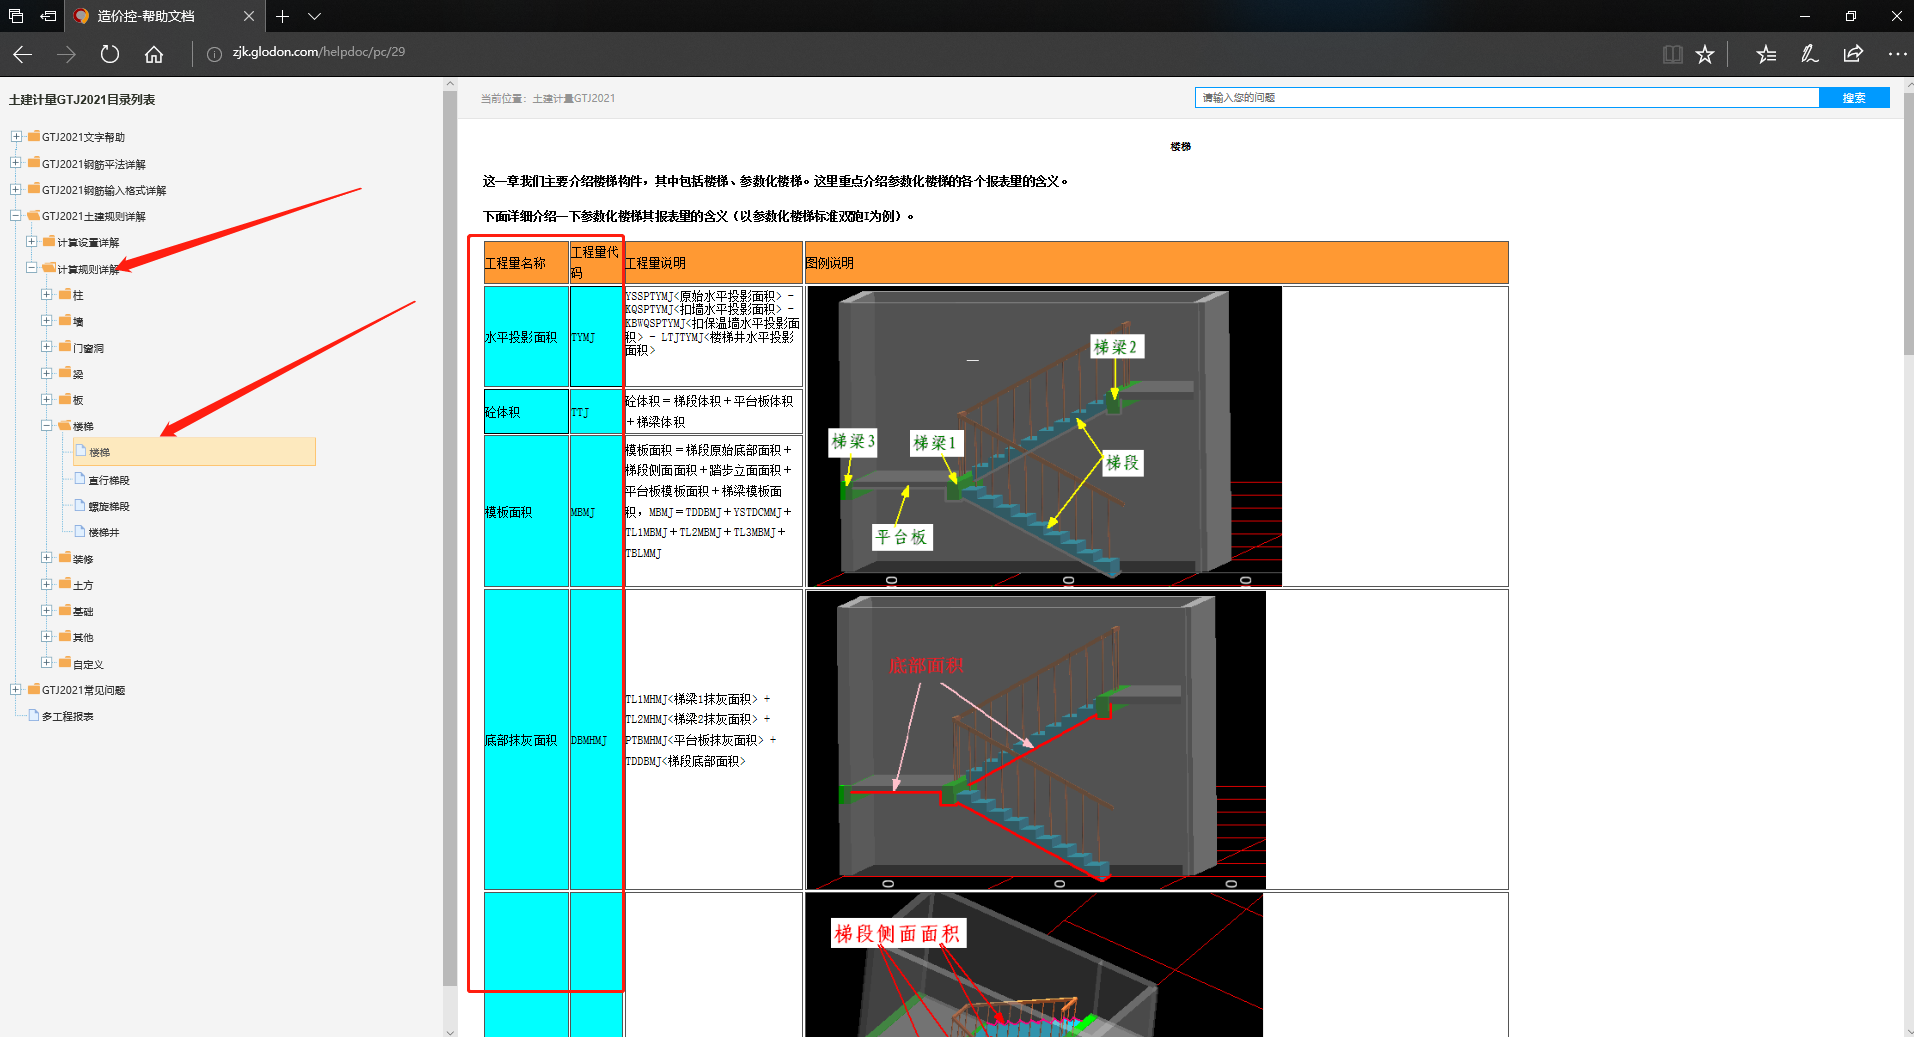1914x1037 pixels.
Task: Expand the GTJ2021钢筋输入格式详解 node
Action: click(16, 189)
